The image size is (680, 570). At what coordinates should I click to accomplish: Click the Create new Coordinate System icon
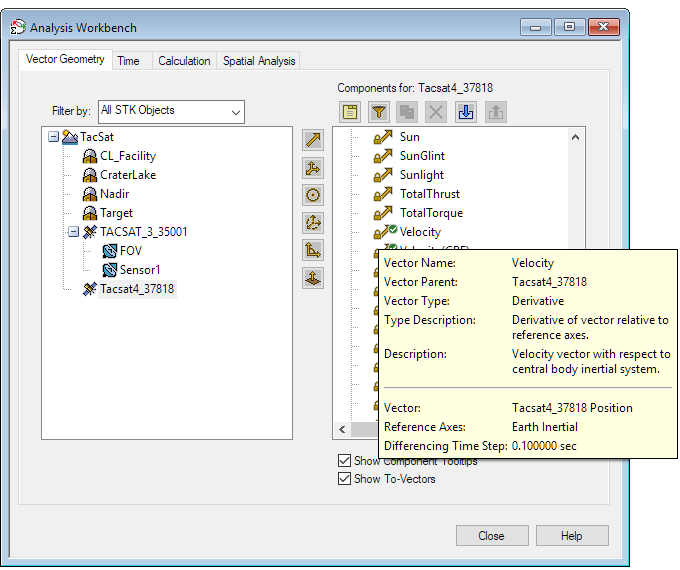313,223
